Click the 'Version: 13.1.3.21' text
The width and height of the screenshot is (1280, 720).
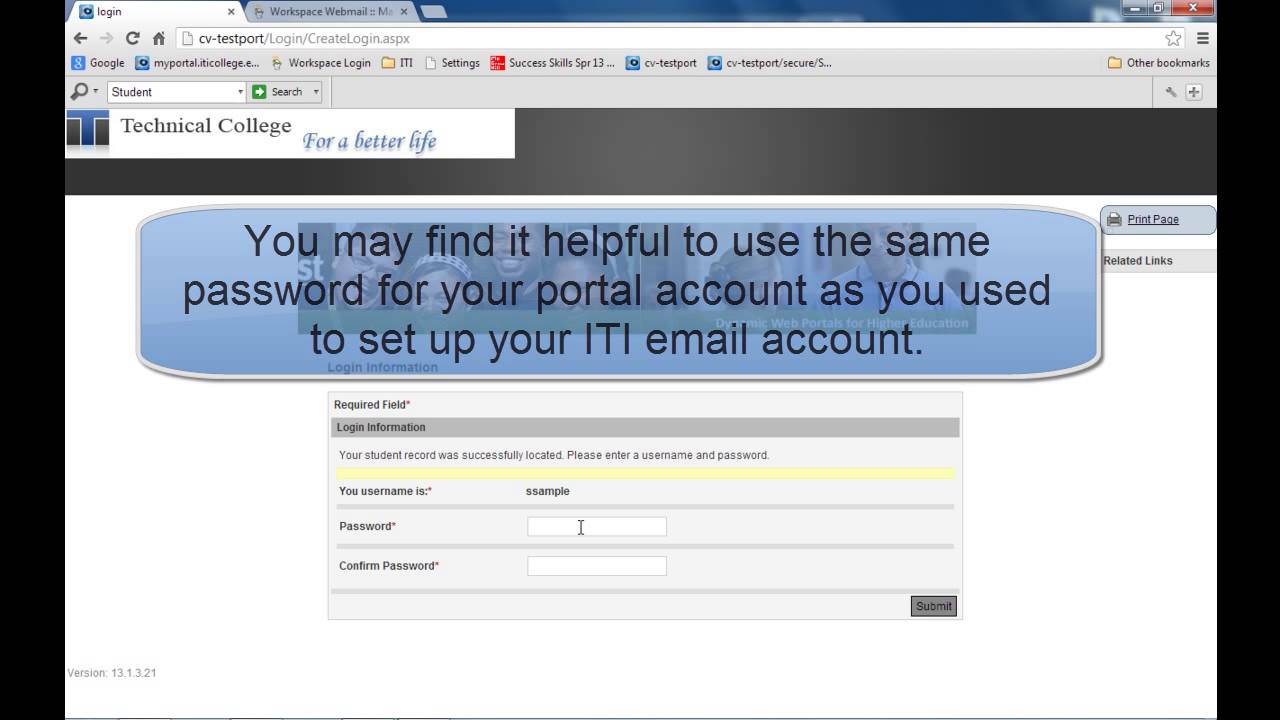click(112, 673)
